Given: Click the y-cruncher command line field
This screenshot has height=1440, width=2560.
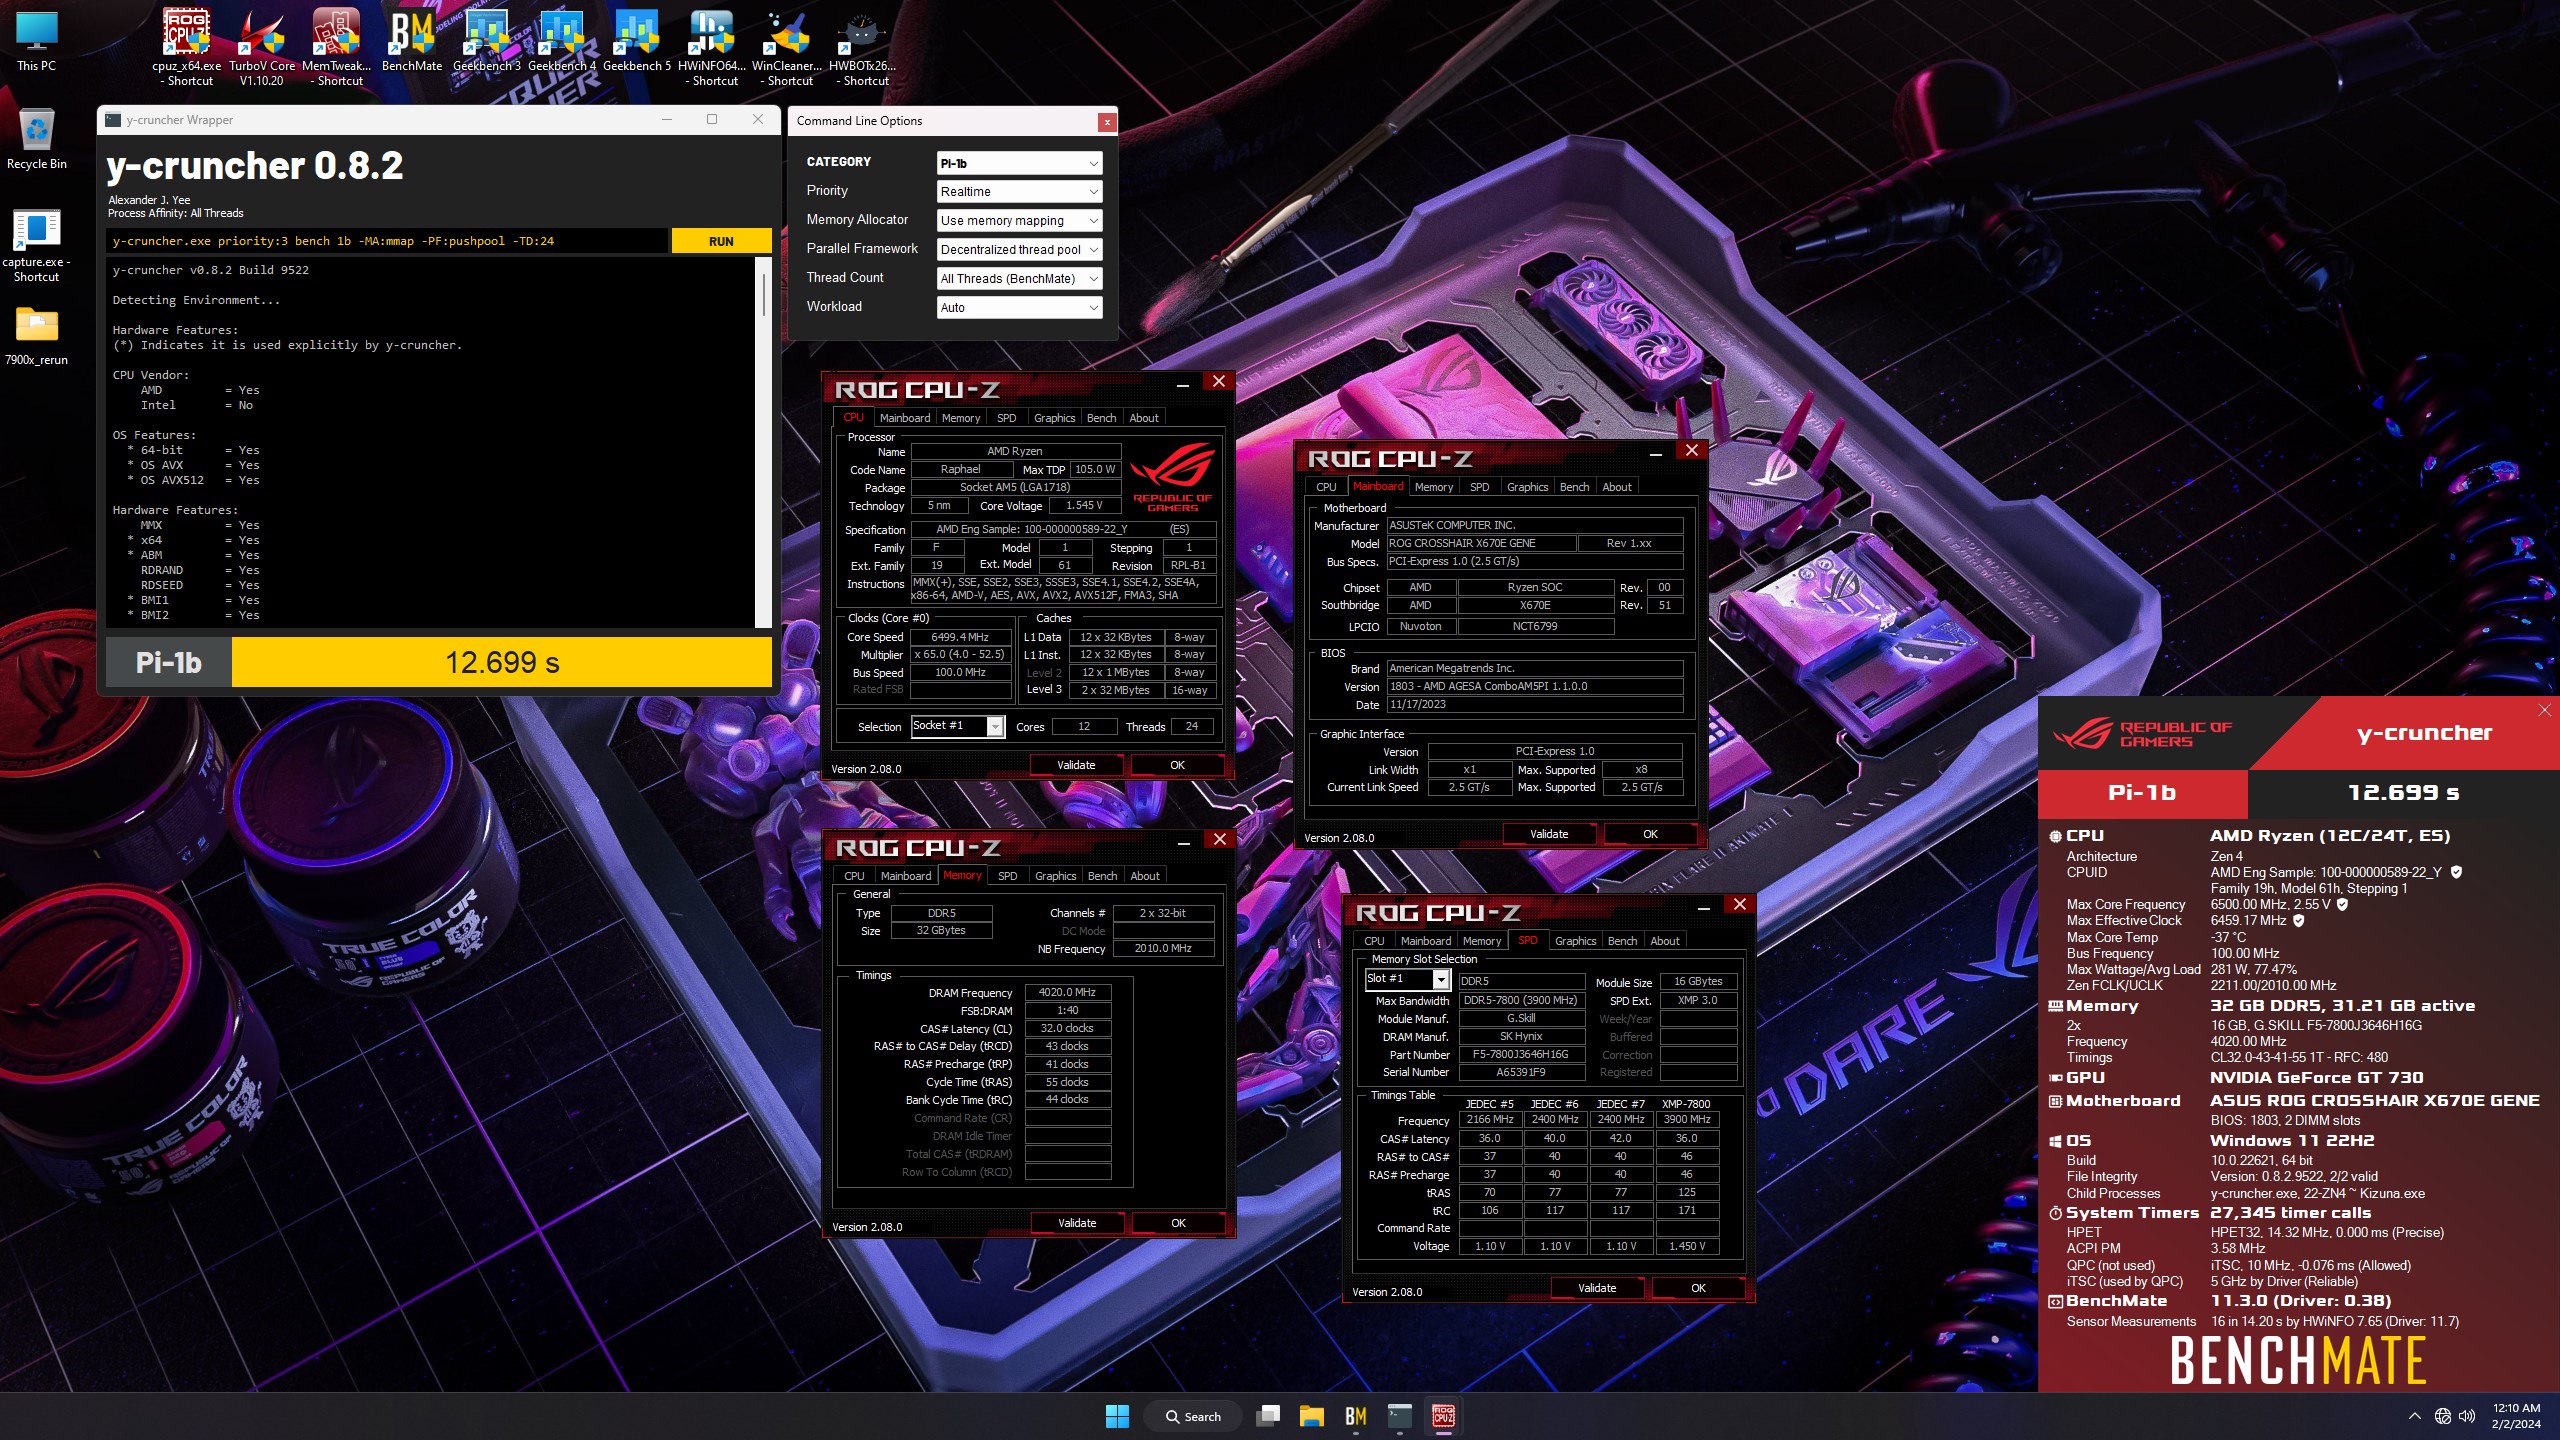Looking at the screenshot, I should pos(387,241).
